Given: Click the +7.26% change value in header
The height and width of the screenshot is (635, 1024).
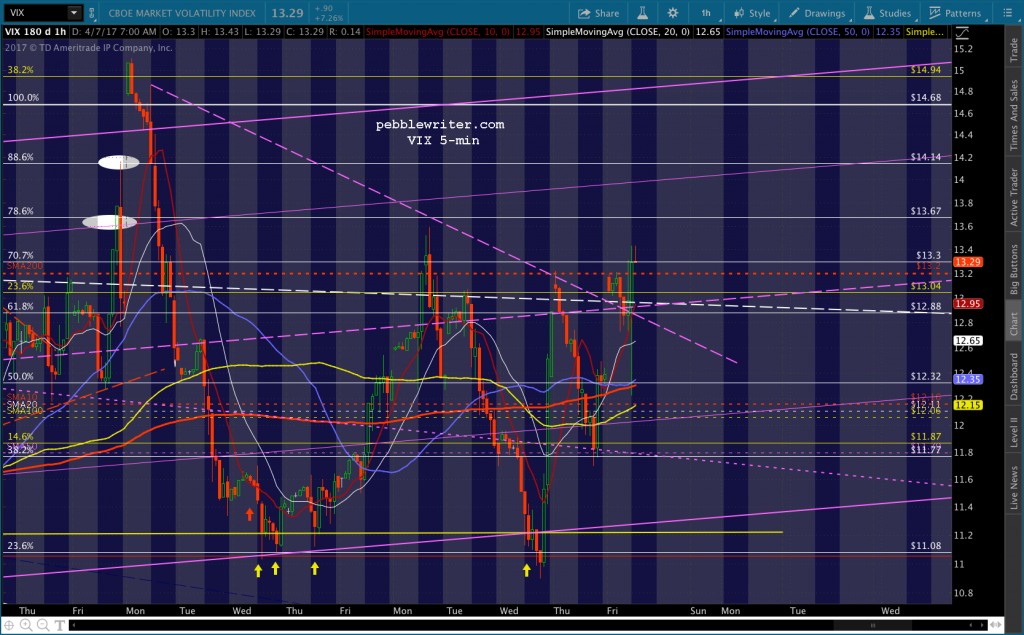Looking at the screenshot, I should tap(328, 18).
